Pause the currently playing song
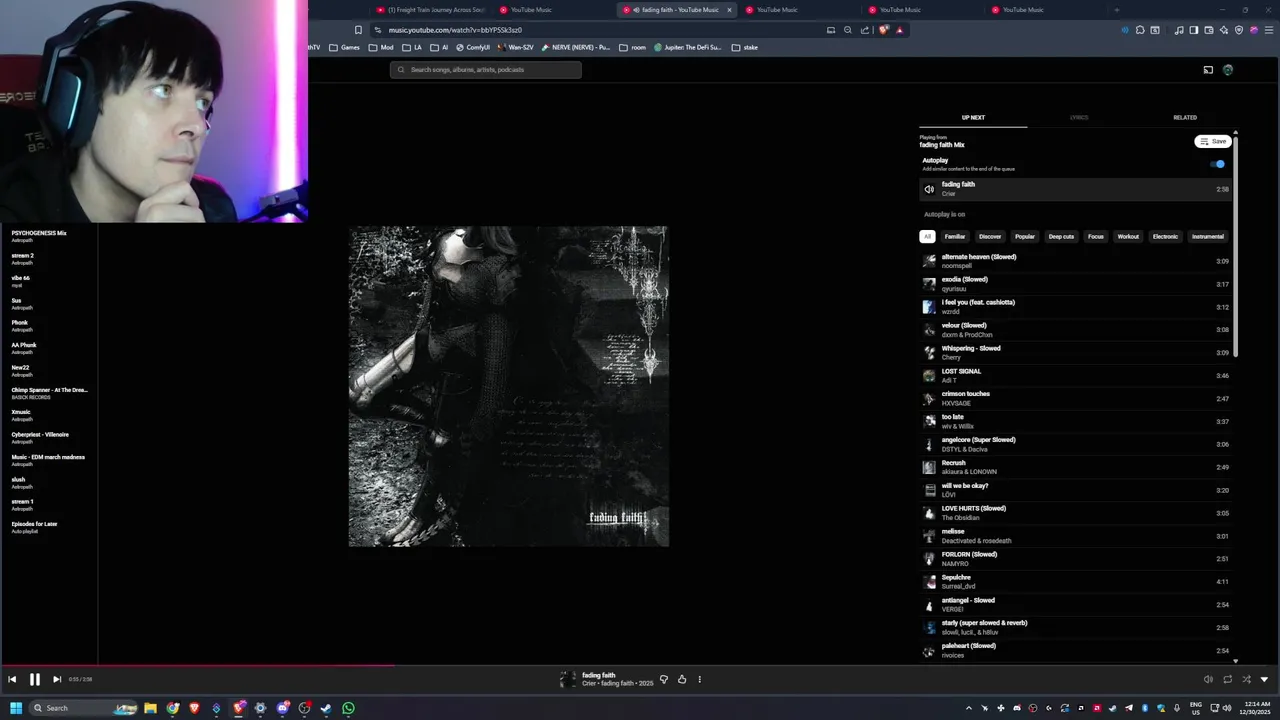The image size is (1280, 720). pos(34,679)
